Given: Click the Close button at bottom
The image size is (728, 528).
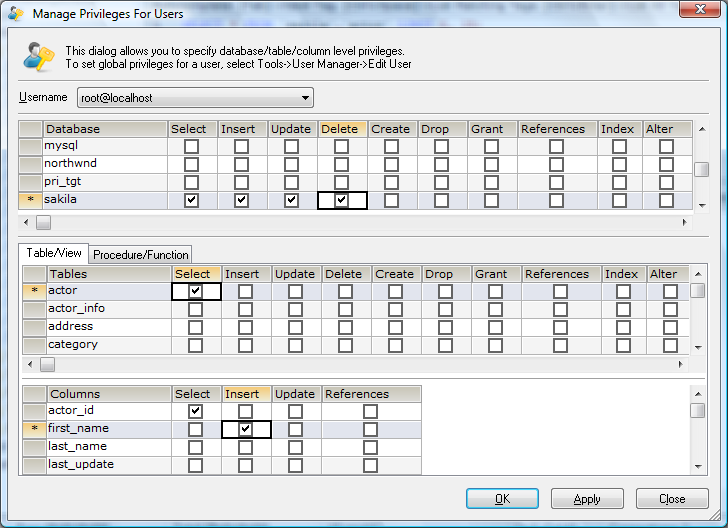Looking at the screenshot, I should [x=671, y=499].
